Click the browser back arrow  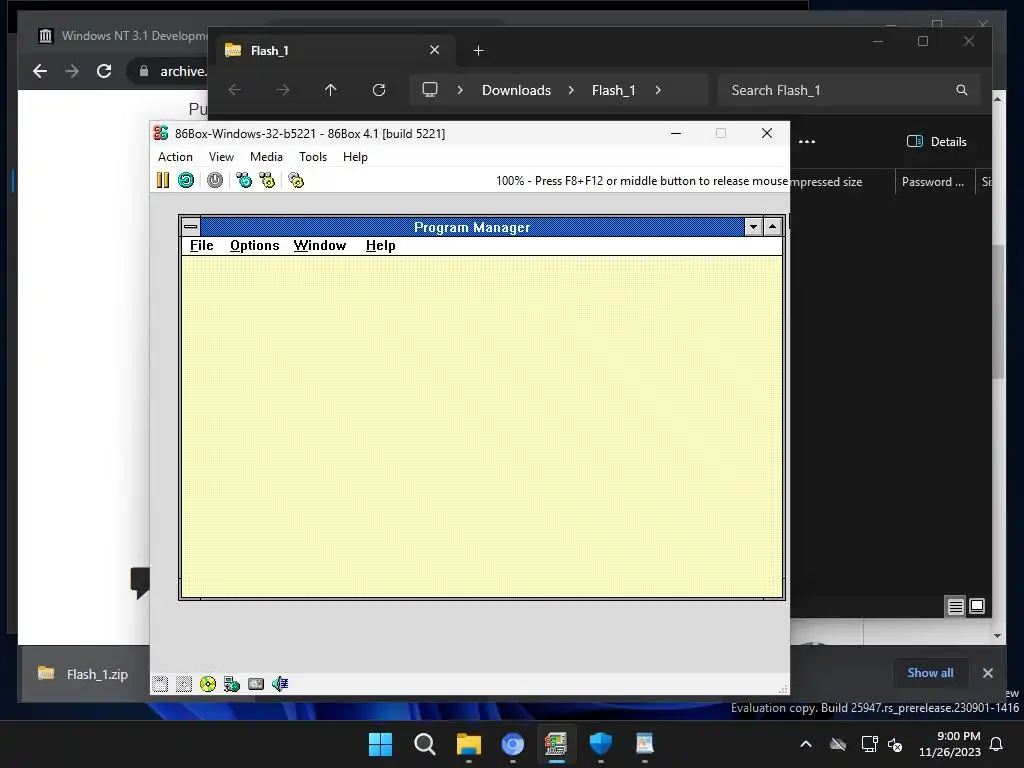click(x=40, y=71)
